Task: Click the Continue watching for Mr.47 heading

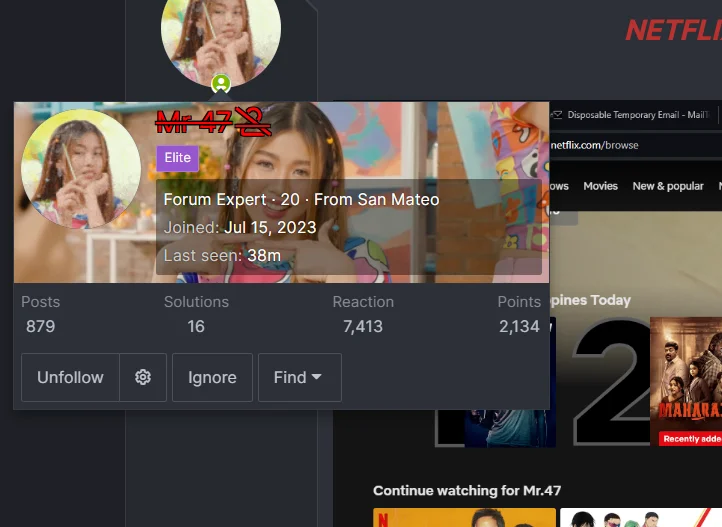Action: (467, 491)
